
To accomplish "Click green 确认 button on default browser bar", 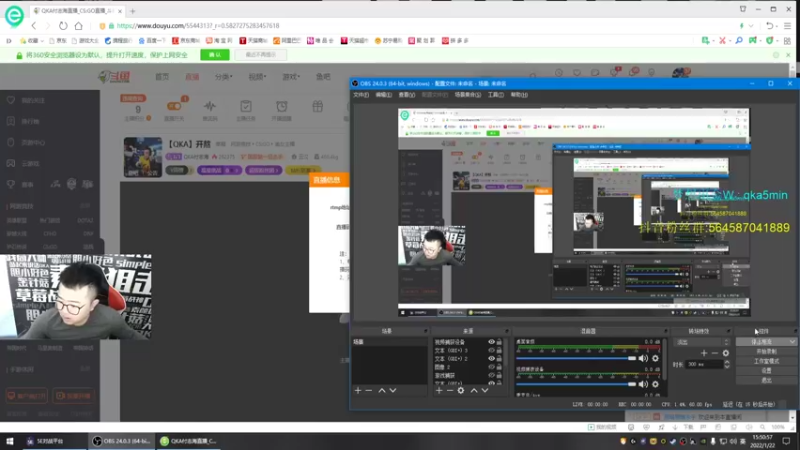I will pyautogui.click(x=215, y=55).
